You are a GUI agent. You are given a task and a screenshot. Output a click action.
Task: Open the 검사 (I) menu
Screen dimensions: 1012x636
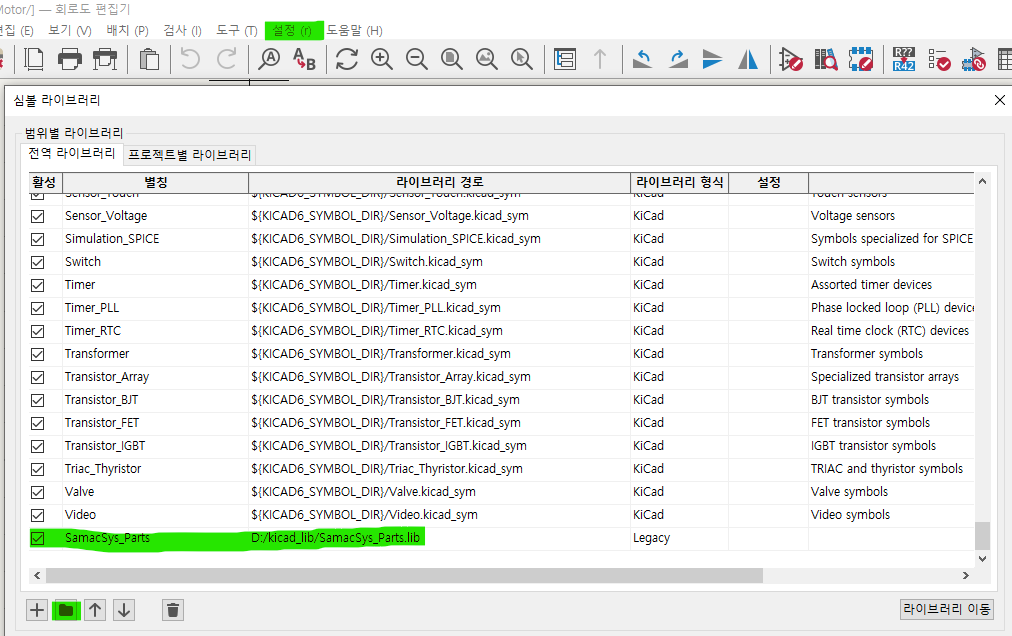(x=183, y=30)
